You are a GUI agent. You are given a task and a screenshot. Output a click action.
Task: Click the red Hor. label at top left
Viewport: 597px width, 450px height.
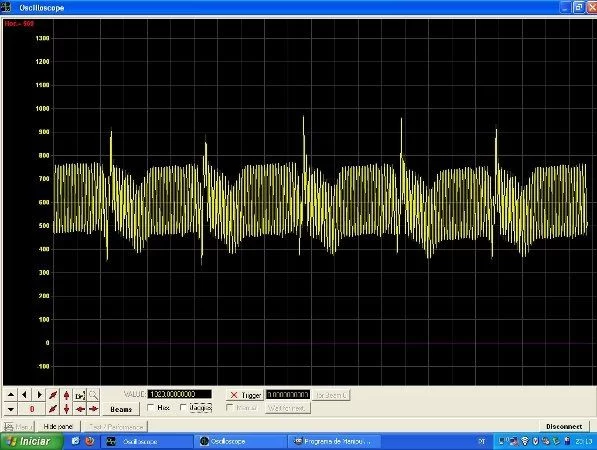point(19,24)
